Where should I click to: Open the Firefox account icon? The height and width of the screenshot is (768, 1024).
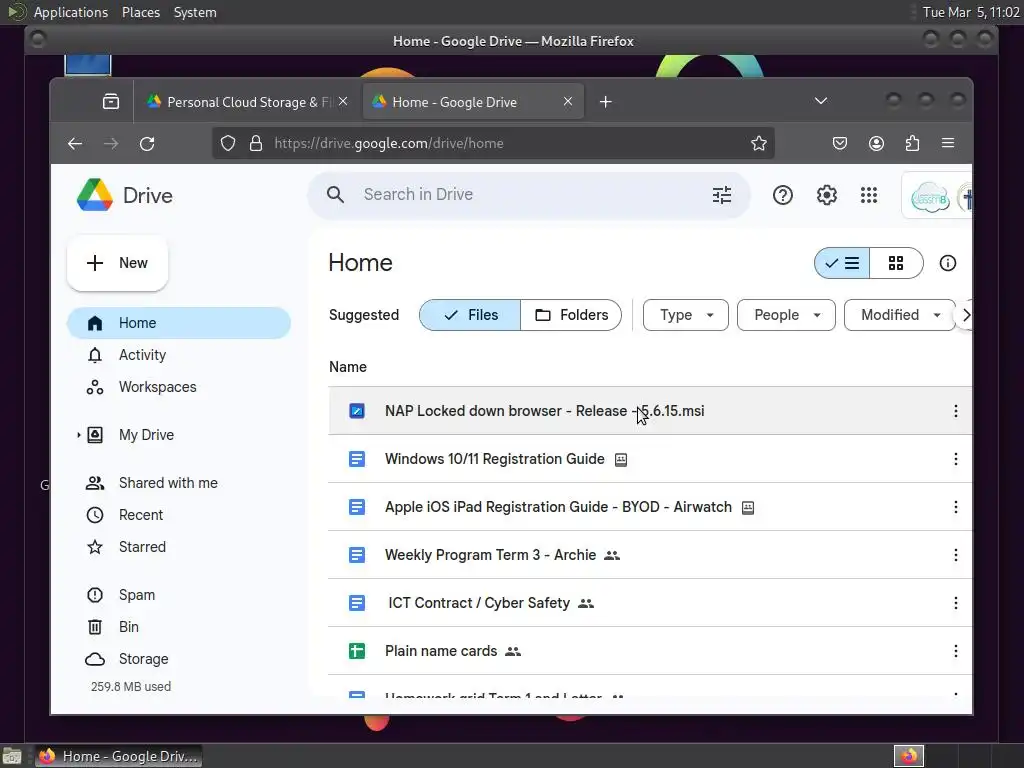point(876,143)
